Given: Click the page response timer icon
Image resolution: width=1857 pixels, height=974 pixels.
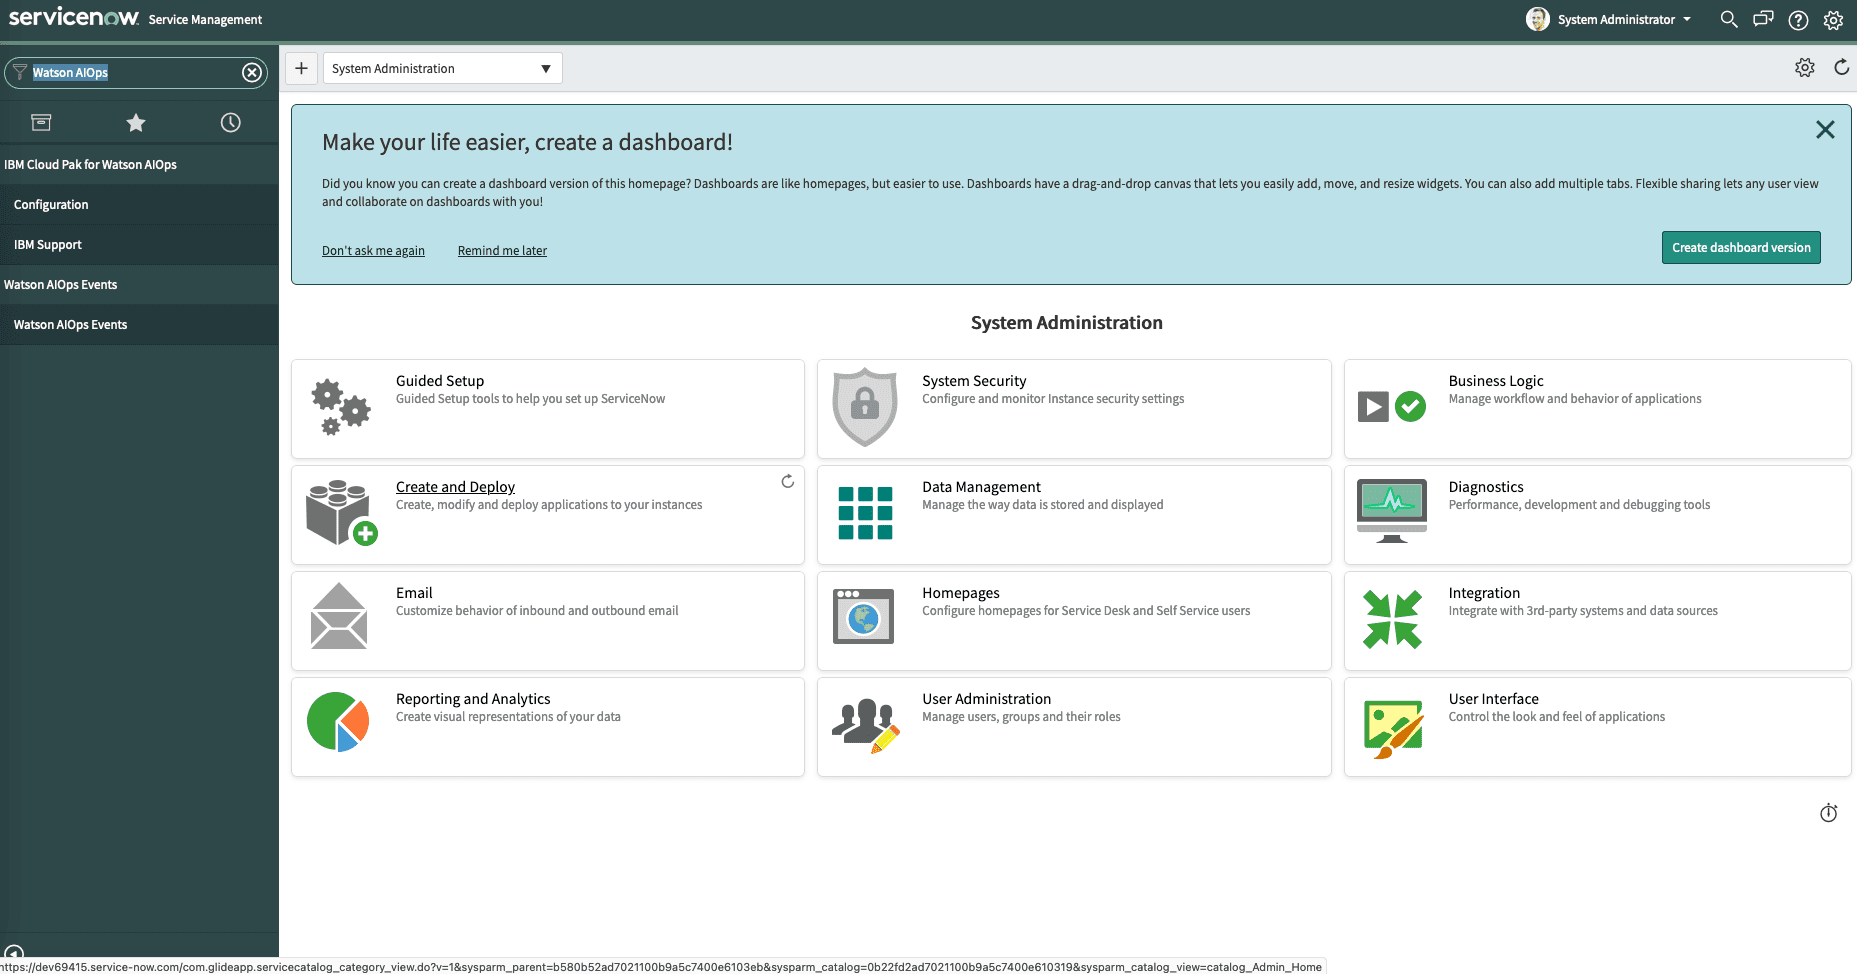Looking at the screenshot, I should (x=1828, y=813).
